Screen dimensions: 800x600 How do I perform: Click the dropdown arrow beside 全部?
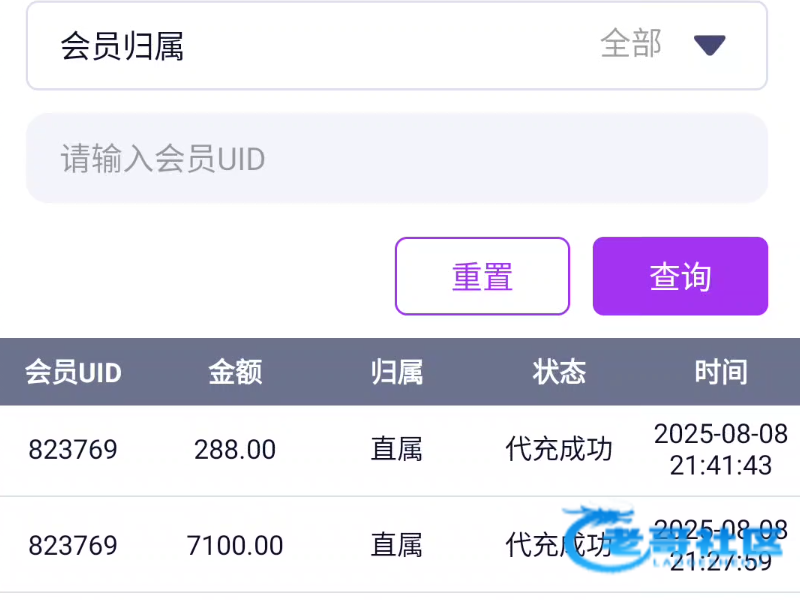click(709, 45)
